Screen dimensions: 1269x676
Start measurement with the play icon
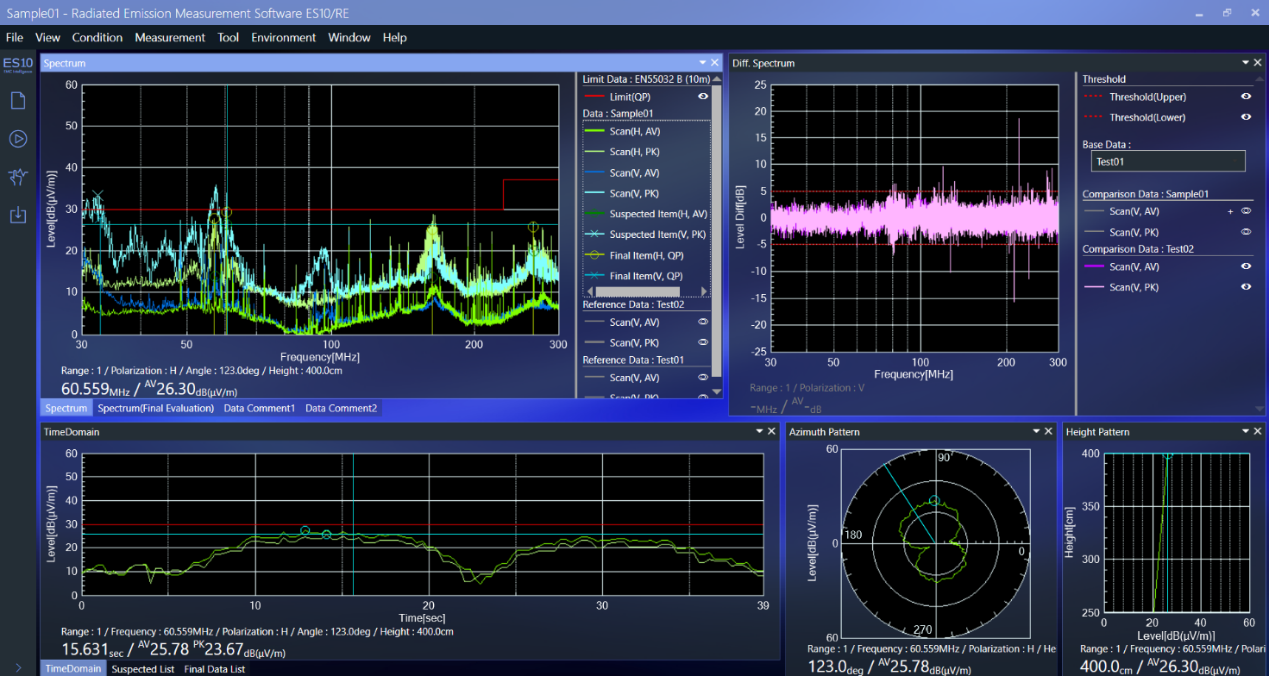click(x=18, y=139)
